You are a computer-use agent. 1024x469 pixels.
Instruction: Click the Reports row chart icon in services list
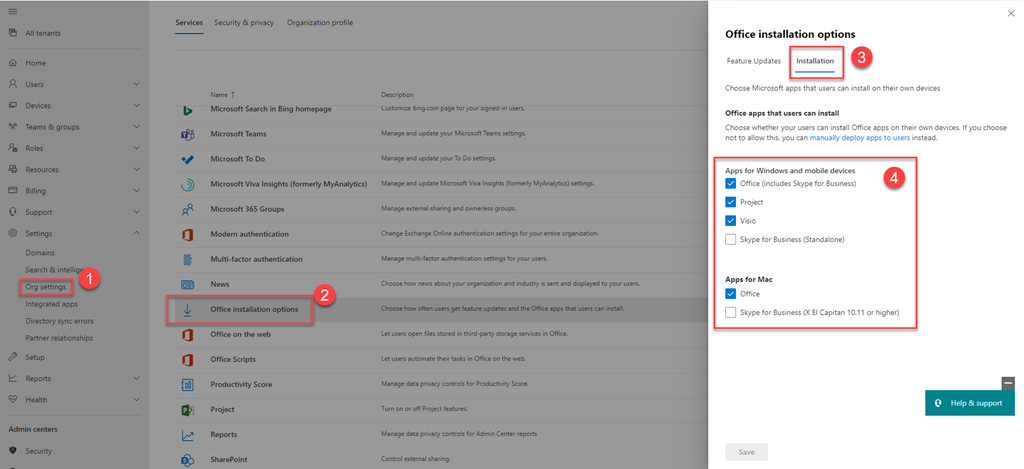pos(187,435)
